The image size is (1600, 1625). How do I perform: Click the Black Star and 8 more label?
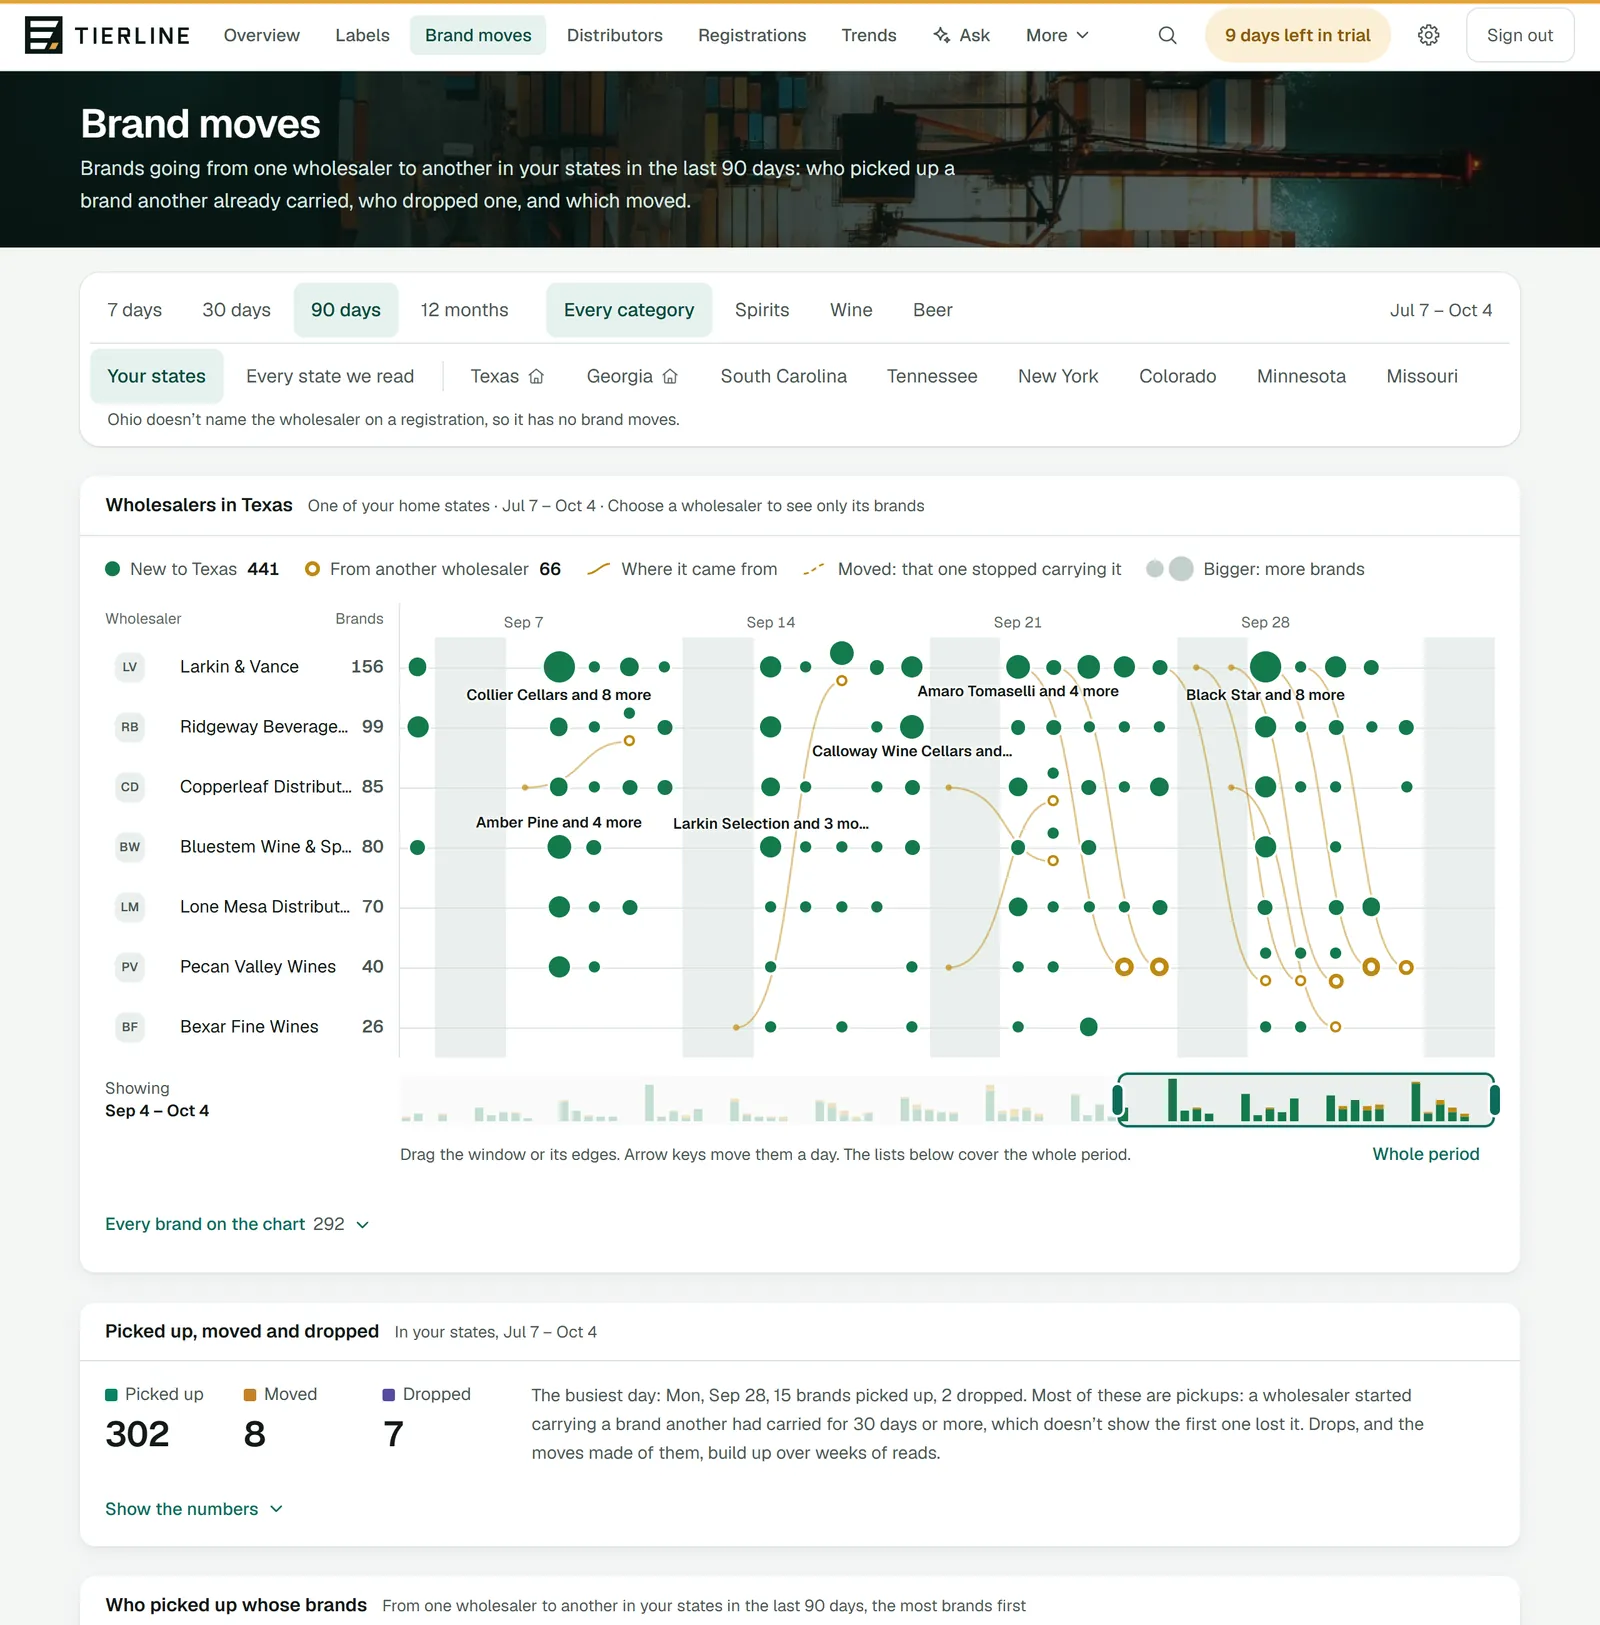[1265, 695]
